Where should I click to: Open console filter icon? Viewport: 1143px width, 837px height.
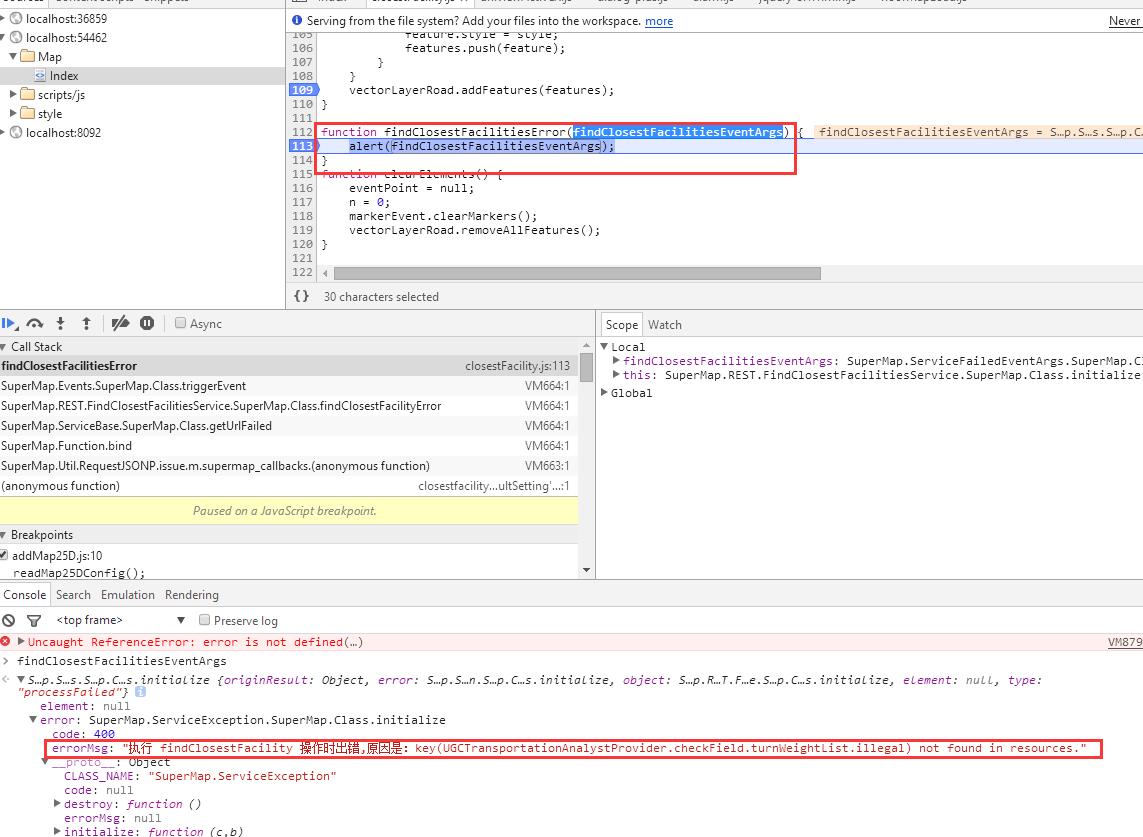pos(34,620)
